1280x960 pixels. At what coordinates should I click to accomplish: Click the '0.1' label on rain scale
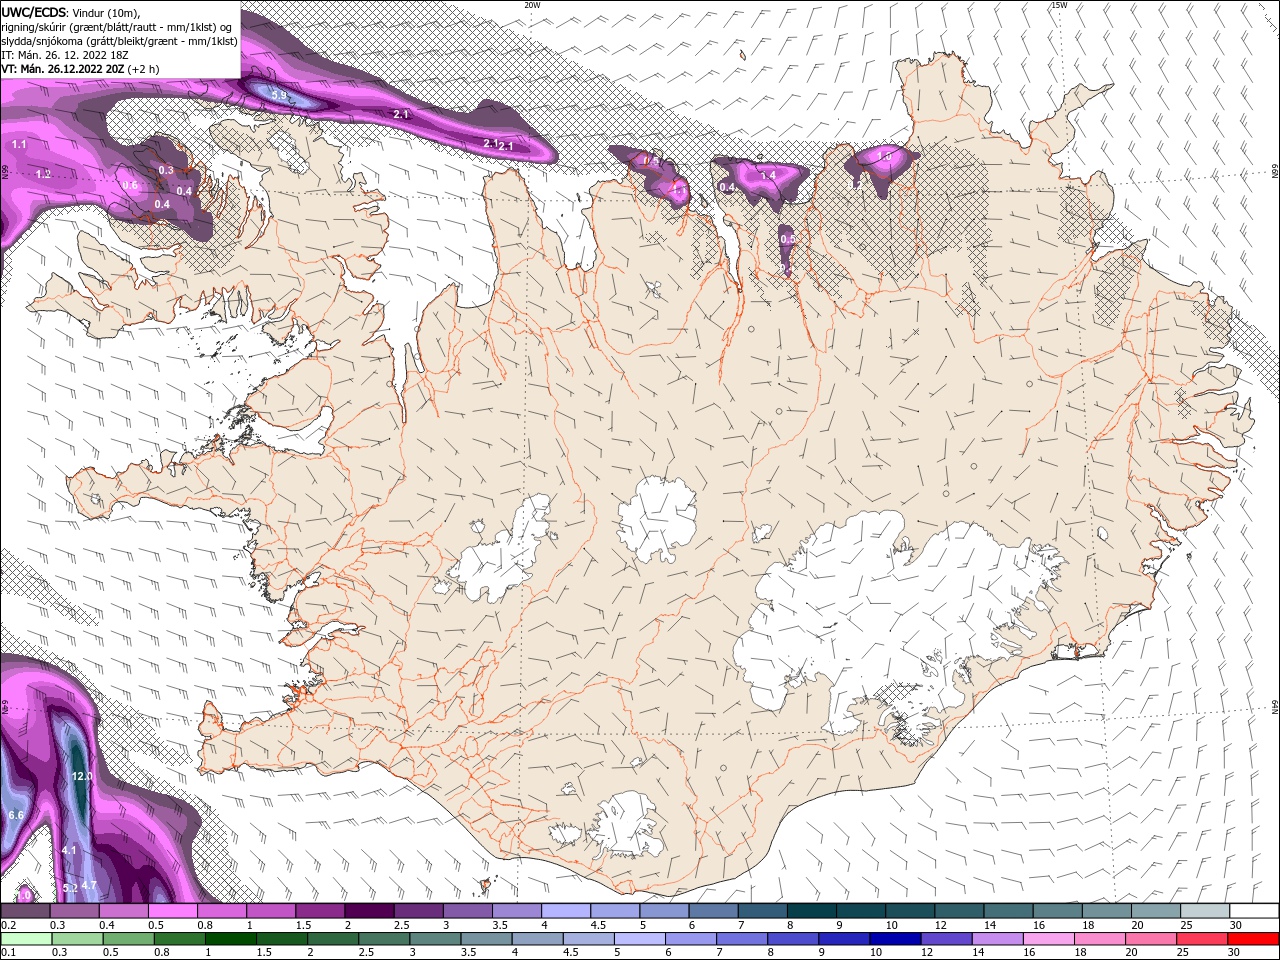pyautogui.click(x=8, y=951)
